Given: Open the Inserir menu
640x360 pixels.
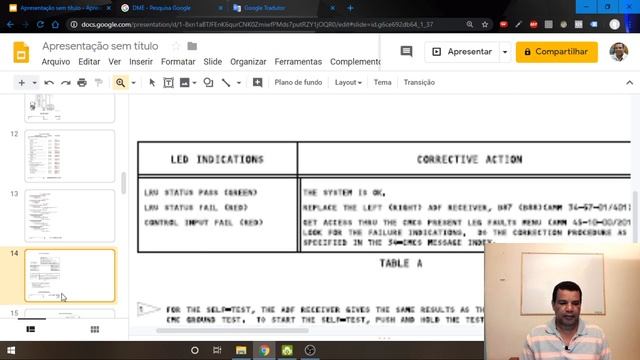Looking at the screenshot, I should (x=141, y=62).
